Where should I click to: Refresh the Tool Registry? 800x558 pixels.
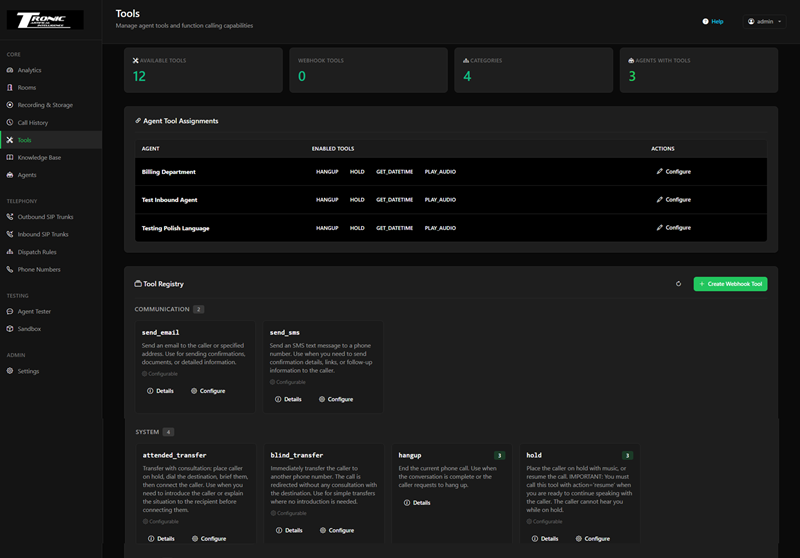678,284
